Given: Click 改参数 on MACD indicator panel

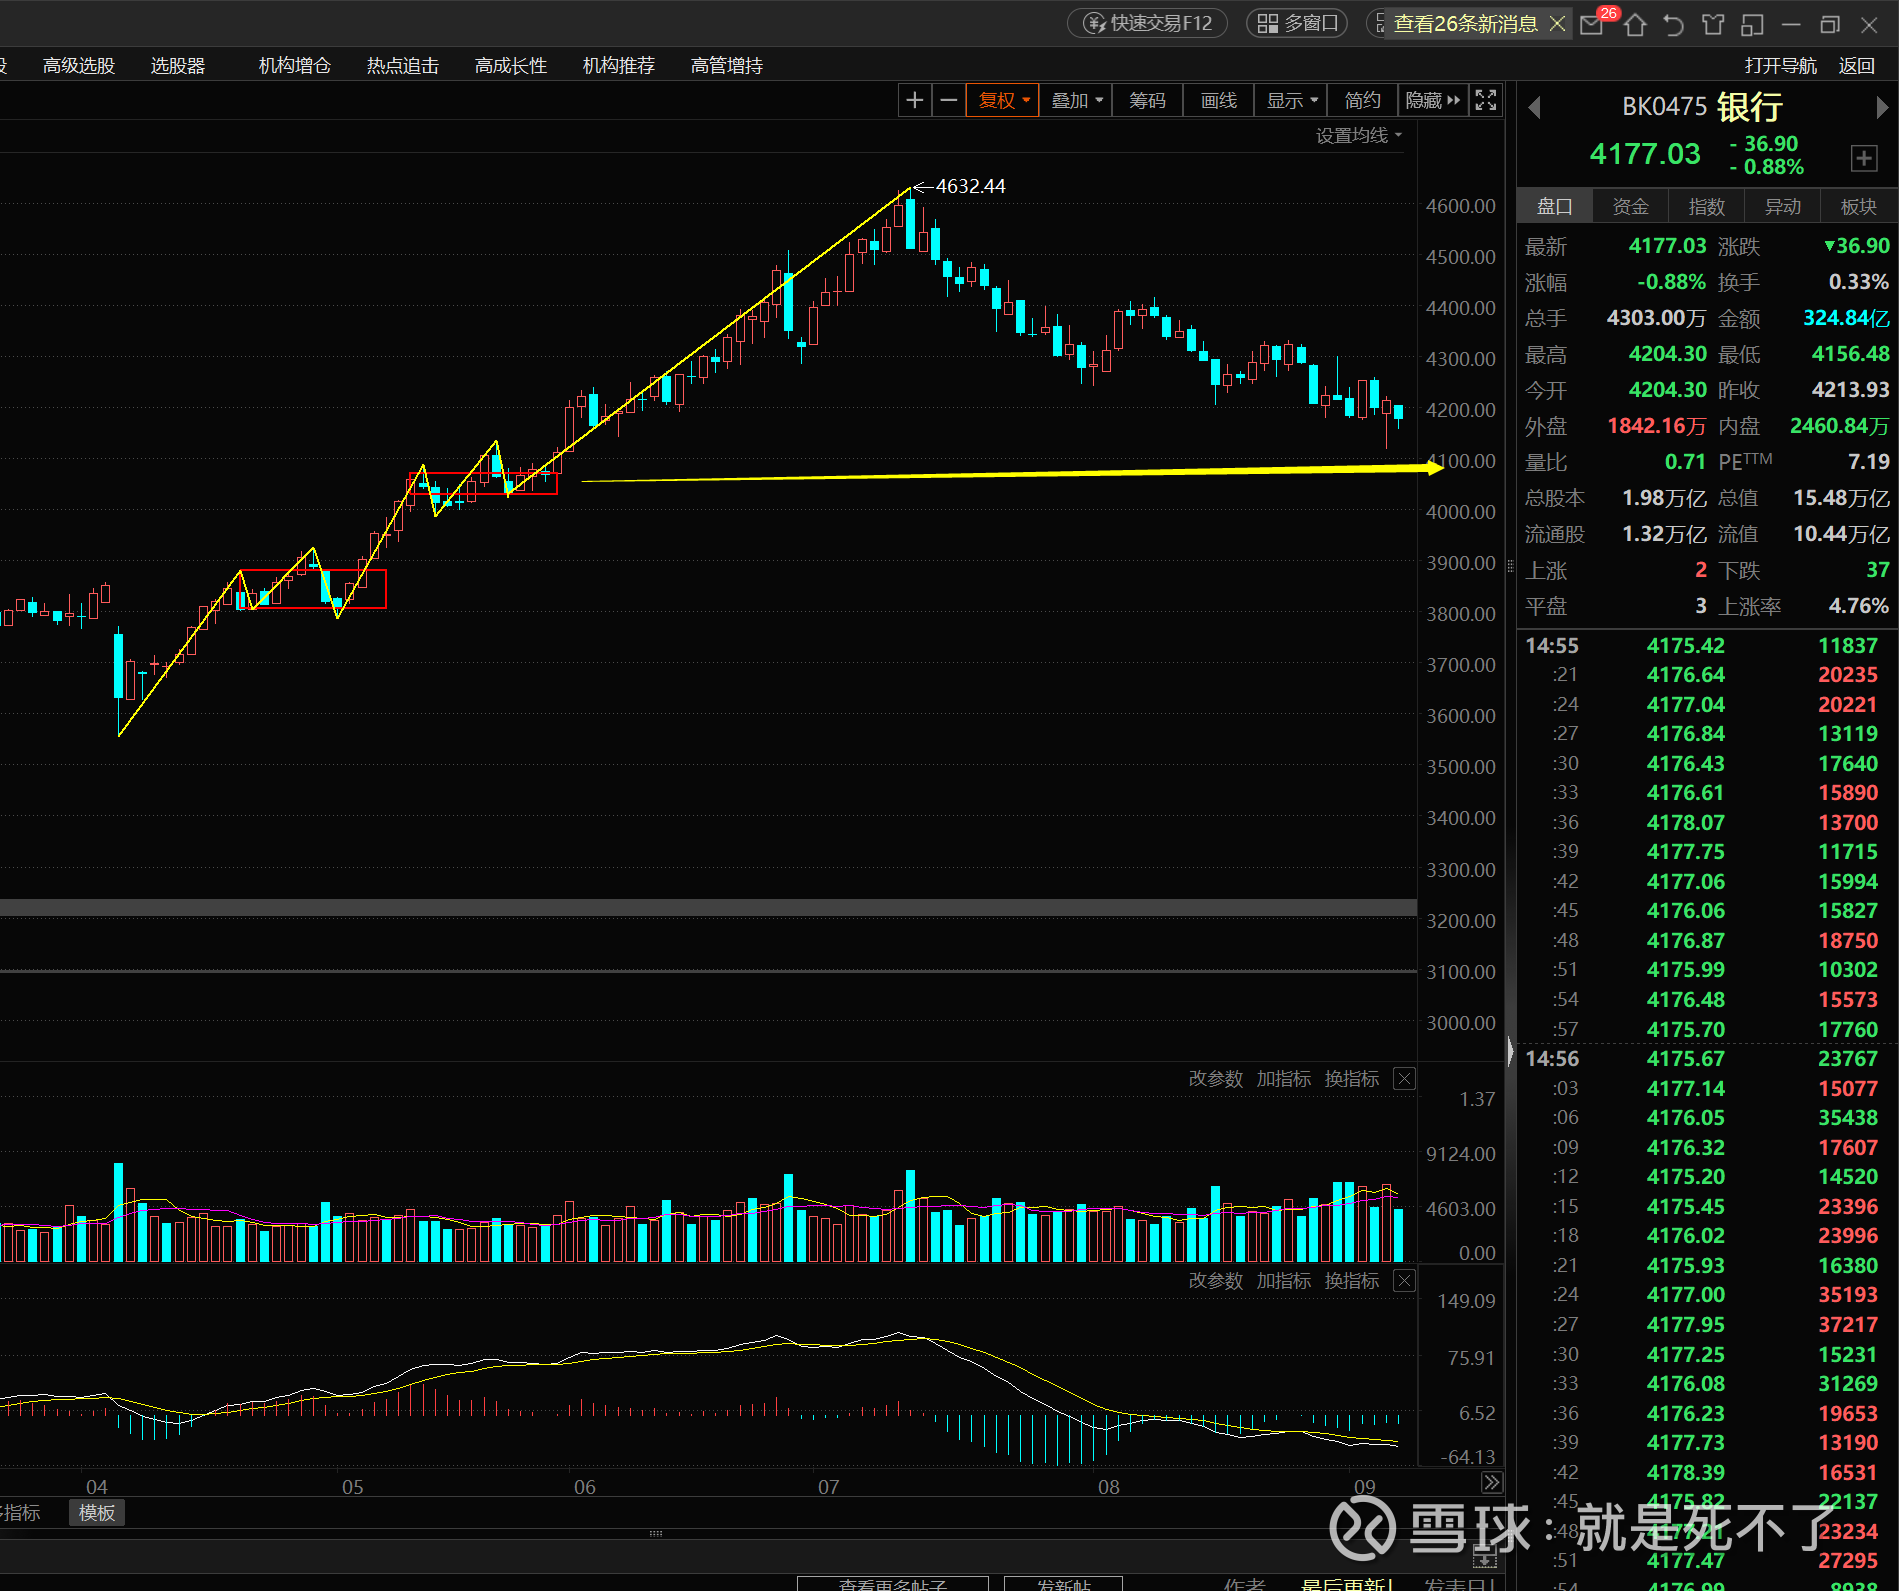Looking at the screenshot, I should coord(1216,1281).
